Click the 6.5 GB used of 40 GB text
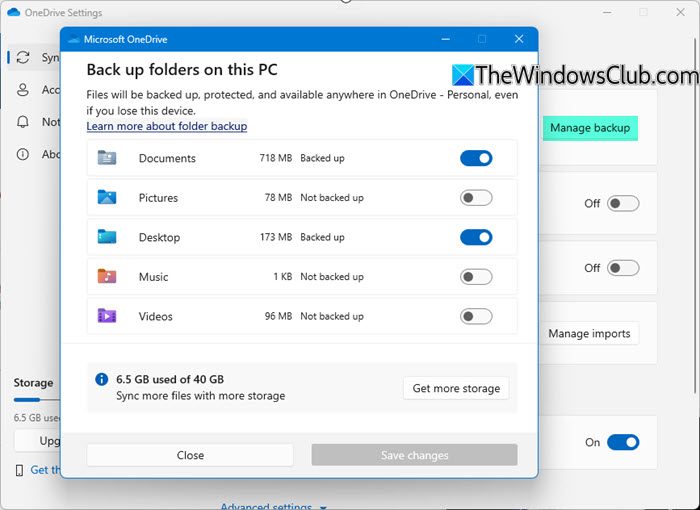The height and width of the screenshot is (510, 700). click(x=170, y=380)
